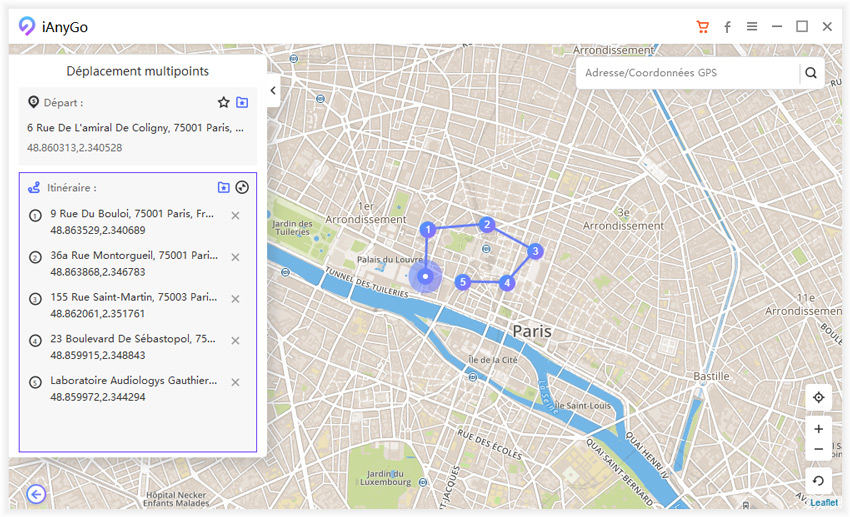
Task: Select the 36a Rue Montorgueil address row
Action: [133, 263]
